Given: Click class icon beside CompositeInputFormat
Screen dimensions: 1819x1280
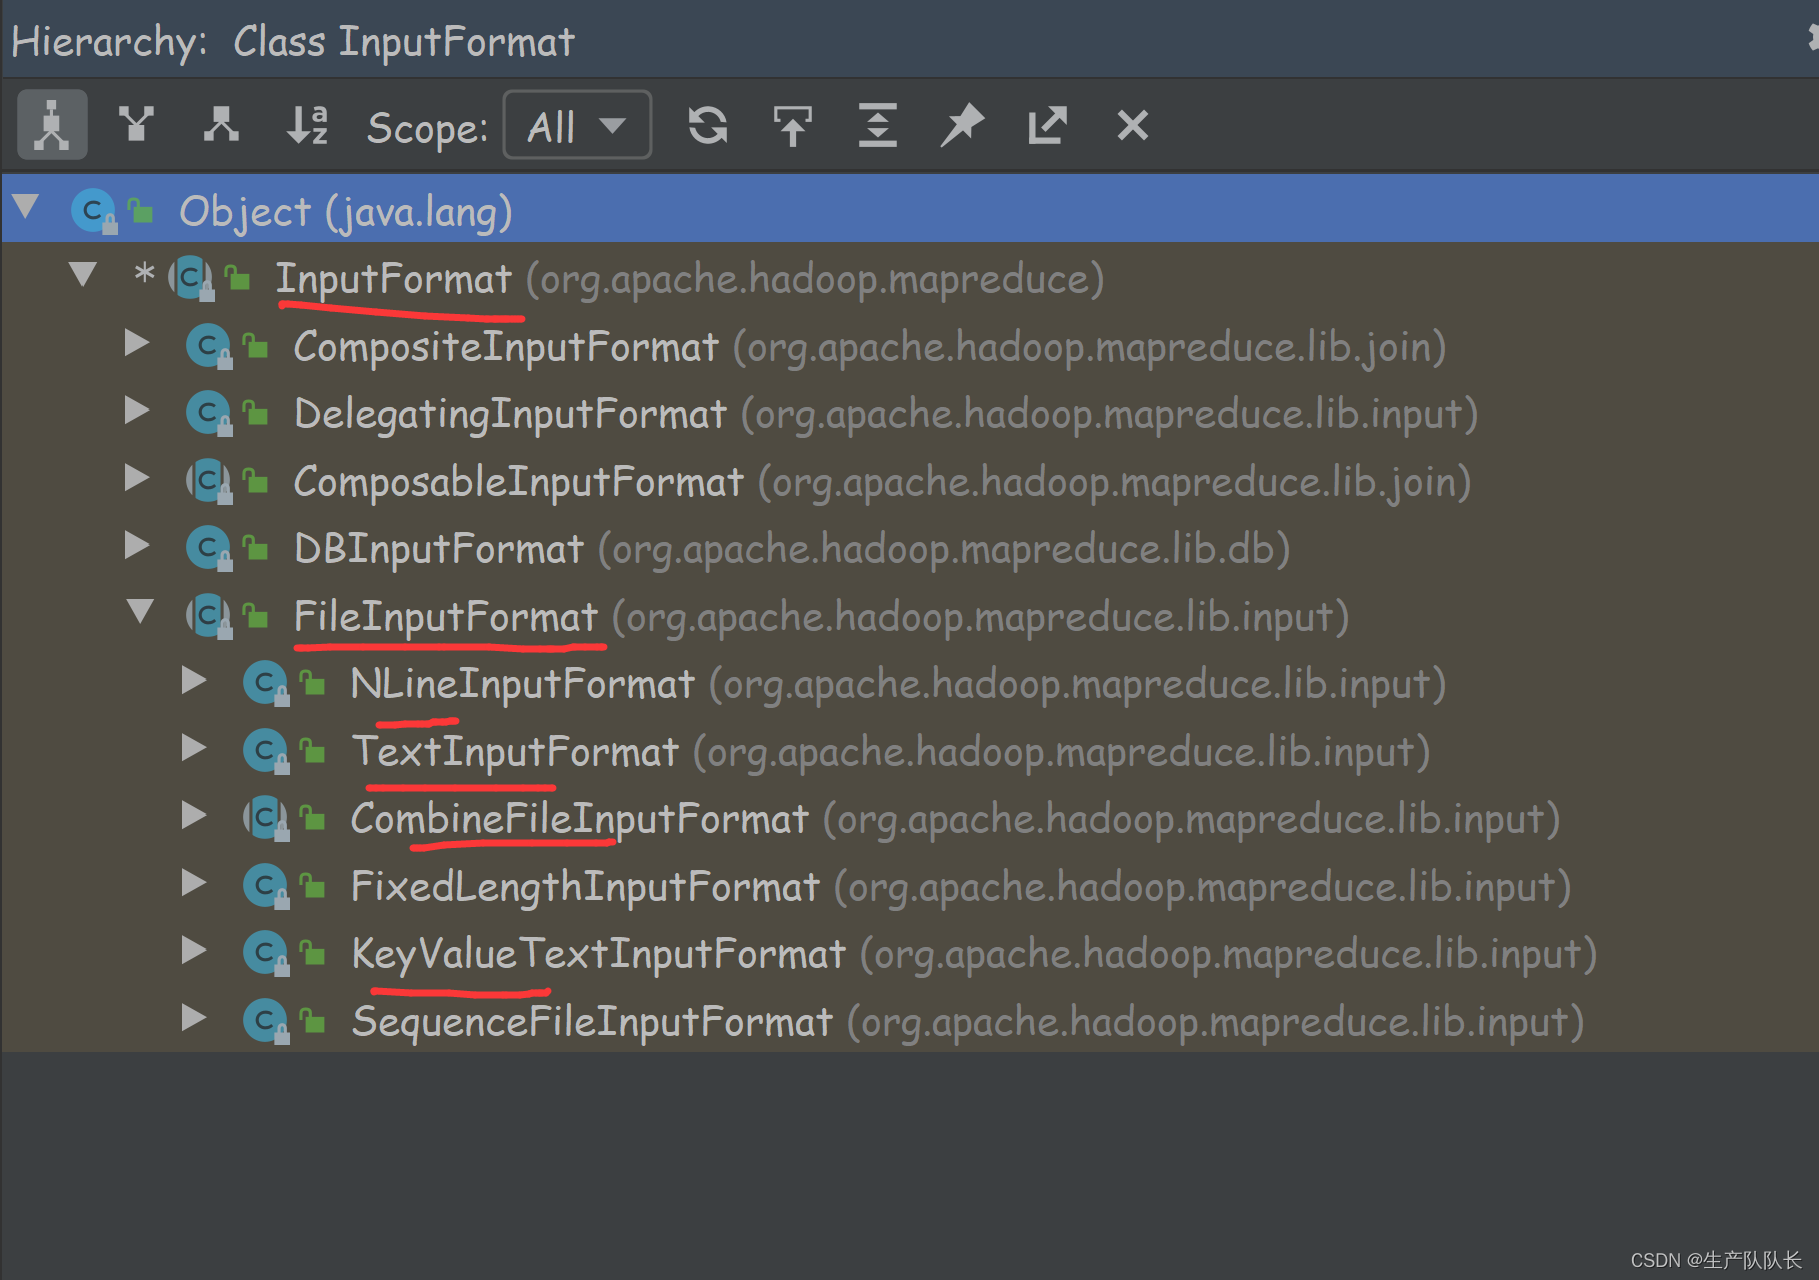Looking at the screenshot, I should pos(209,346).
